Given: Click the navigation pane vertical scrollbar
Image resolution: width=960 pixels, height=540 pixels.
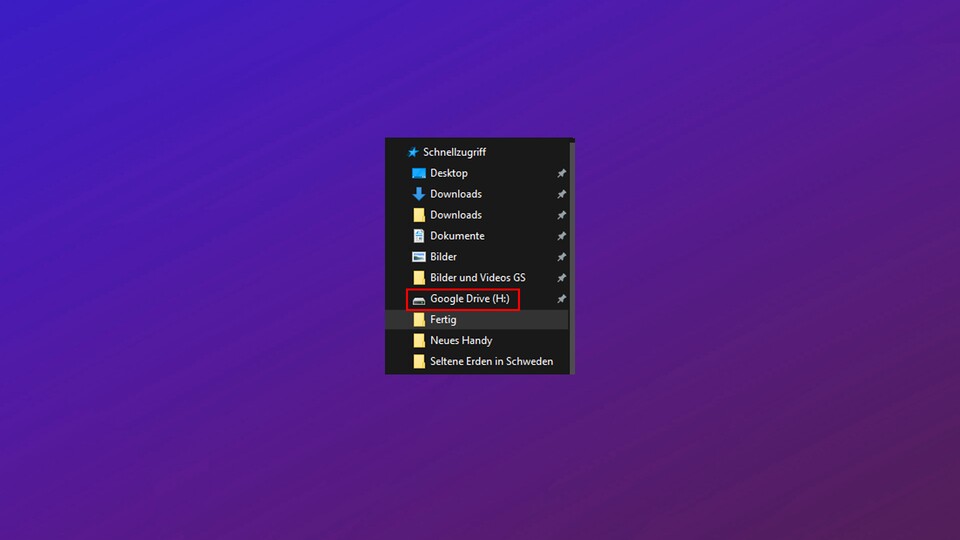Looking at the screenshot, I should [x=572, y=250].
